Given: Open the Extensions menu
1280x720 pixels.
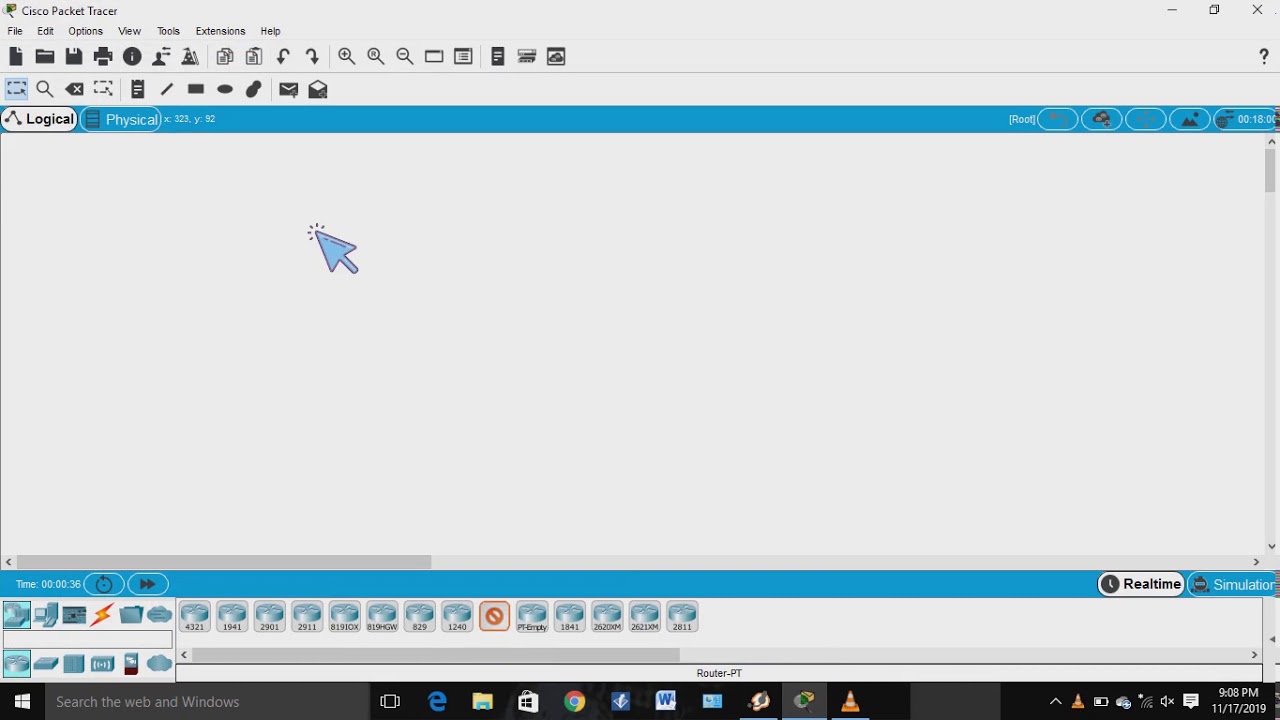Looking at the screenshot, I should pos(220,31).
